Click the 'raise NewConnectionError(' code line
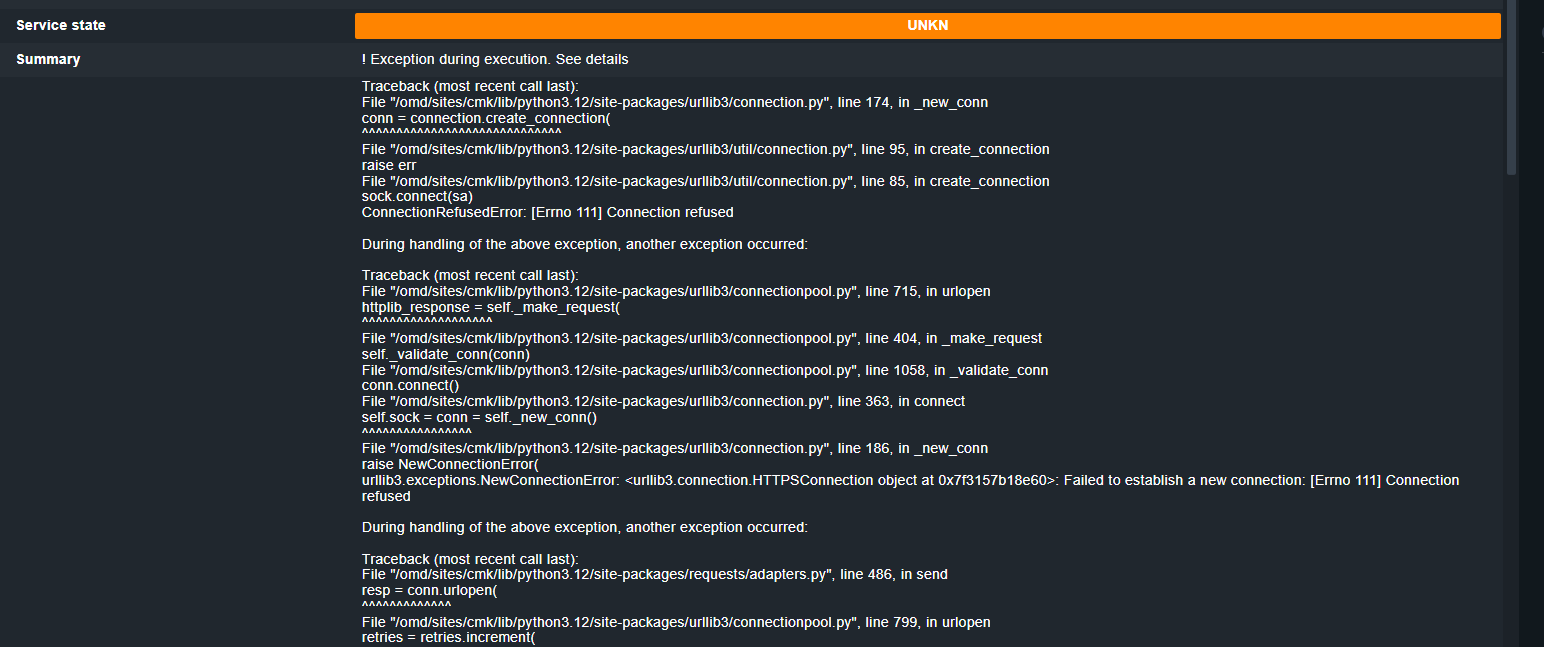 [x=450, y=464]
